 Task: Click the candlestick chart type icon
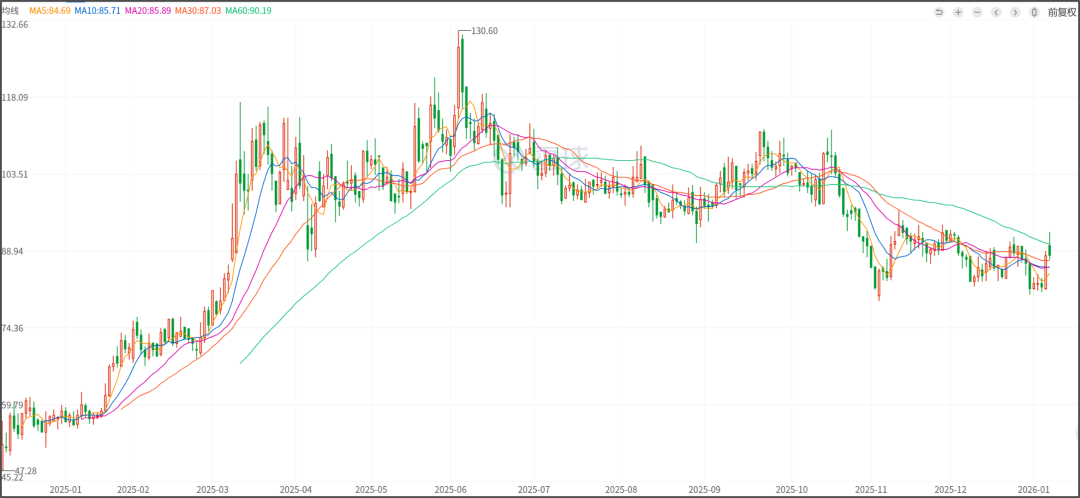tap(1034, 12)
